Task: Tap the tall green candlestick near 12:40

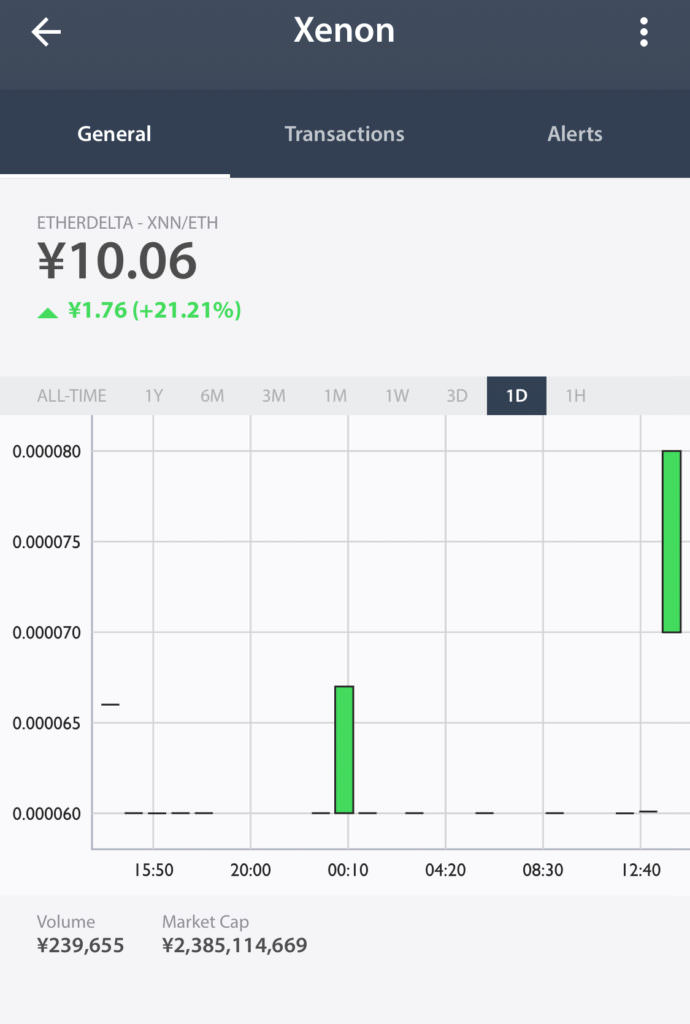Action: 671,541
